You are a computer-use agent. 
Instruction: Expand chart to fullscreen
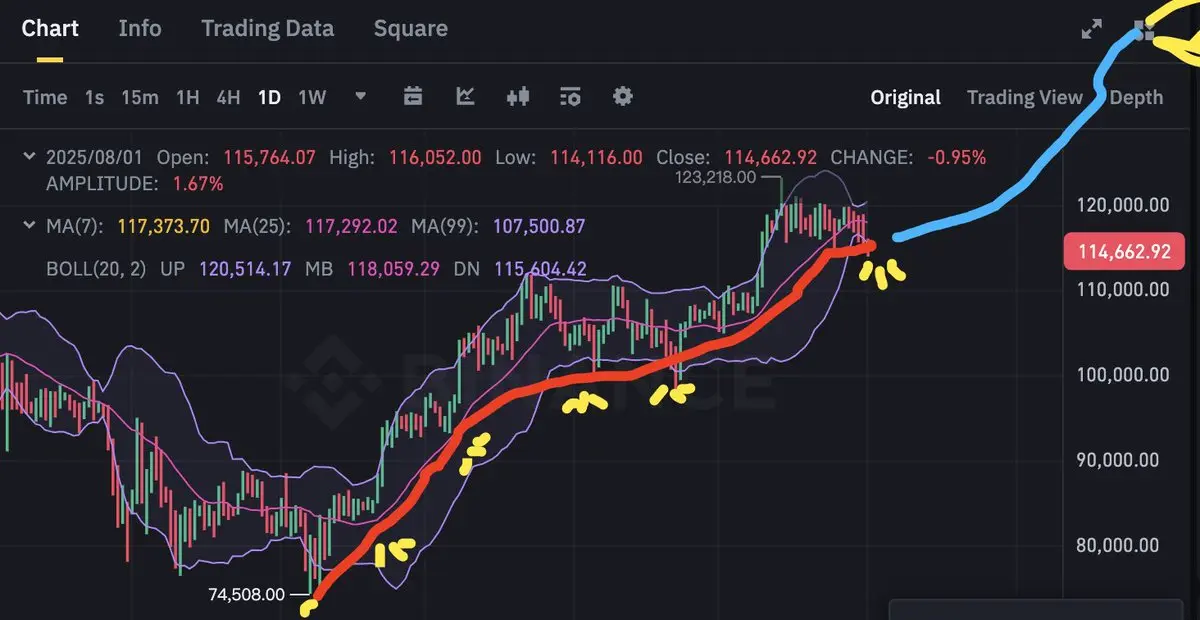click(x=1092, y=29)
